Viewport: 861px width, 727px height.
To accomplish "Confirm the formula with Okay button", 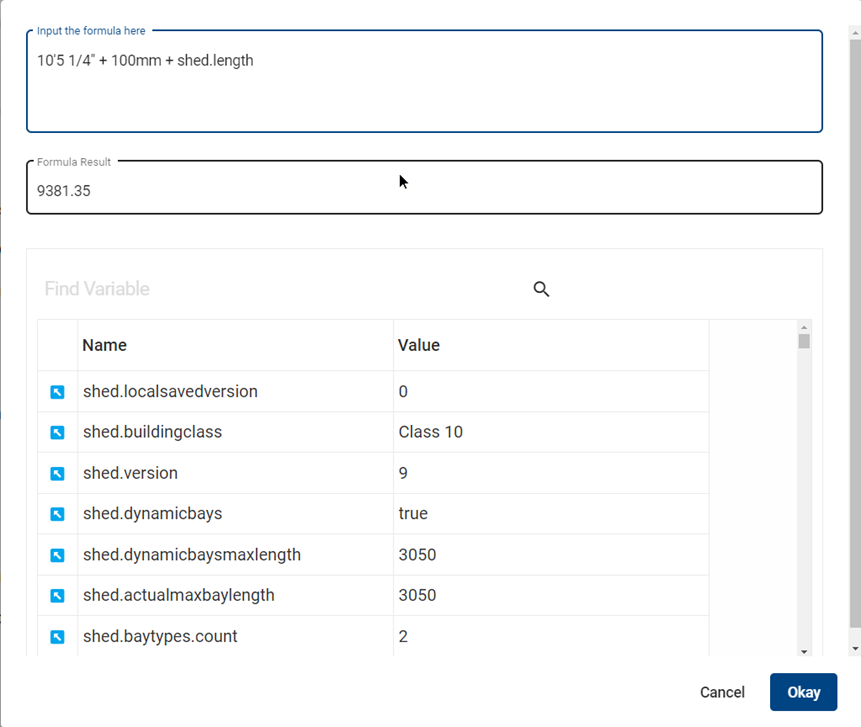I will pyautogui.click(x=803, y=692).
